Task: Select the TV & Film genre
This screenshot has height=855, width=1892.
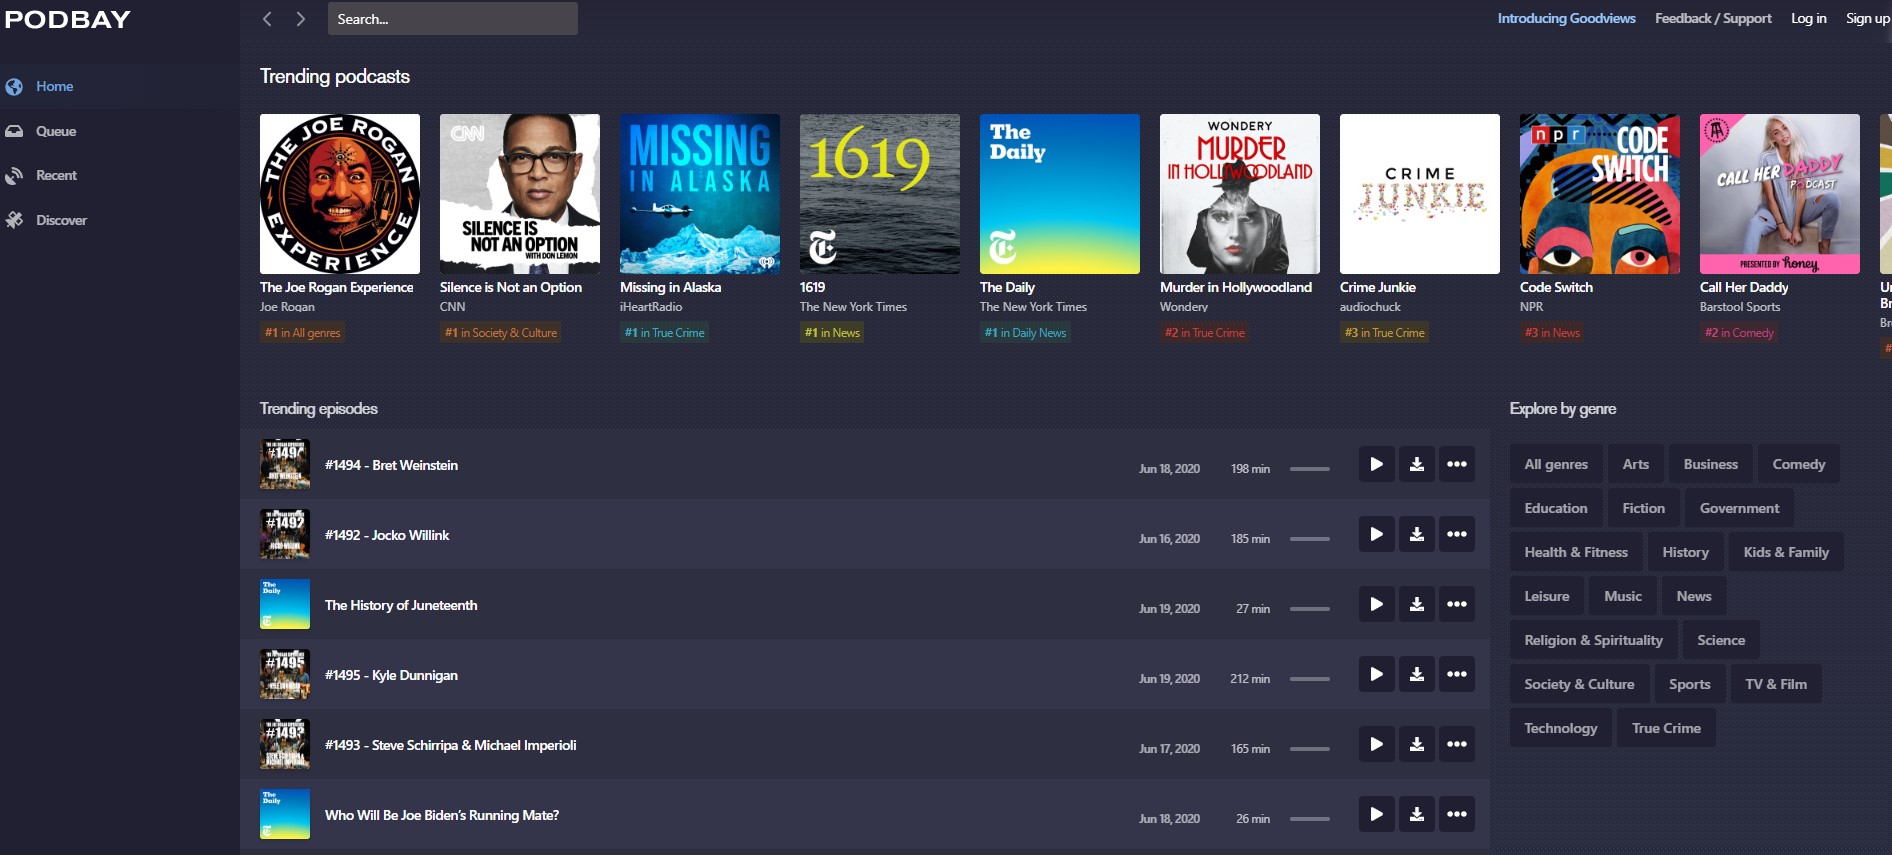Action: point(1776,684)
